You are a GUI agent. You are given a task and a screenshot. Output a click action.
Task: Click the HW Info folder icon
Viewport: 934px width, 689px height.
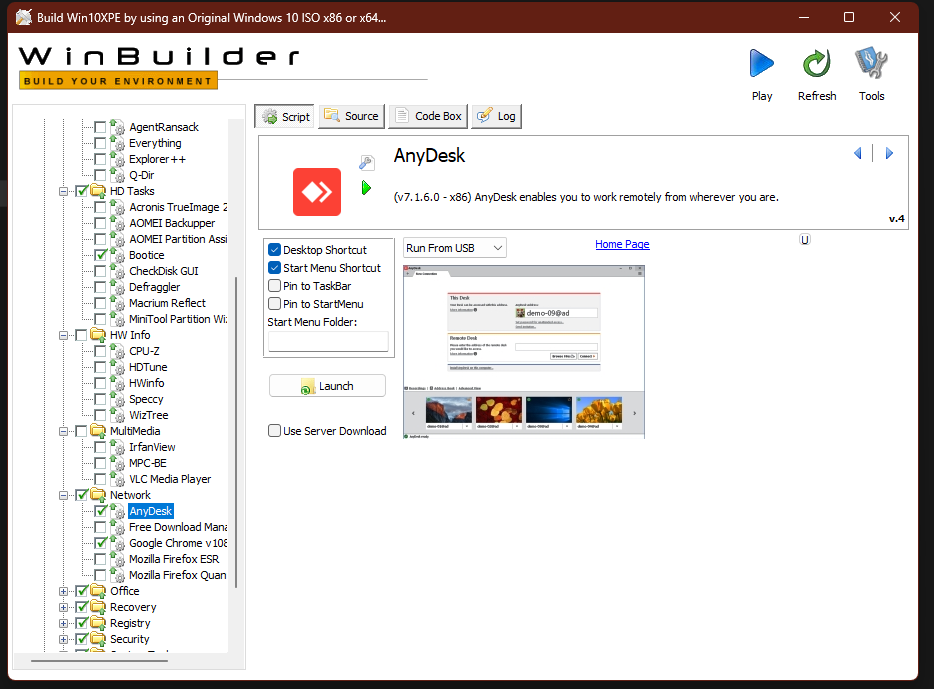[x=98, y=335]
